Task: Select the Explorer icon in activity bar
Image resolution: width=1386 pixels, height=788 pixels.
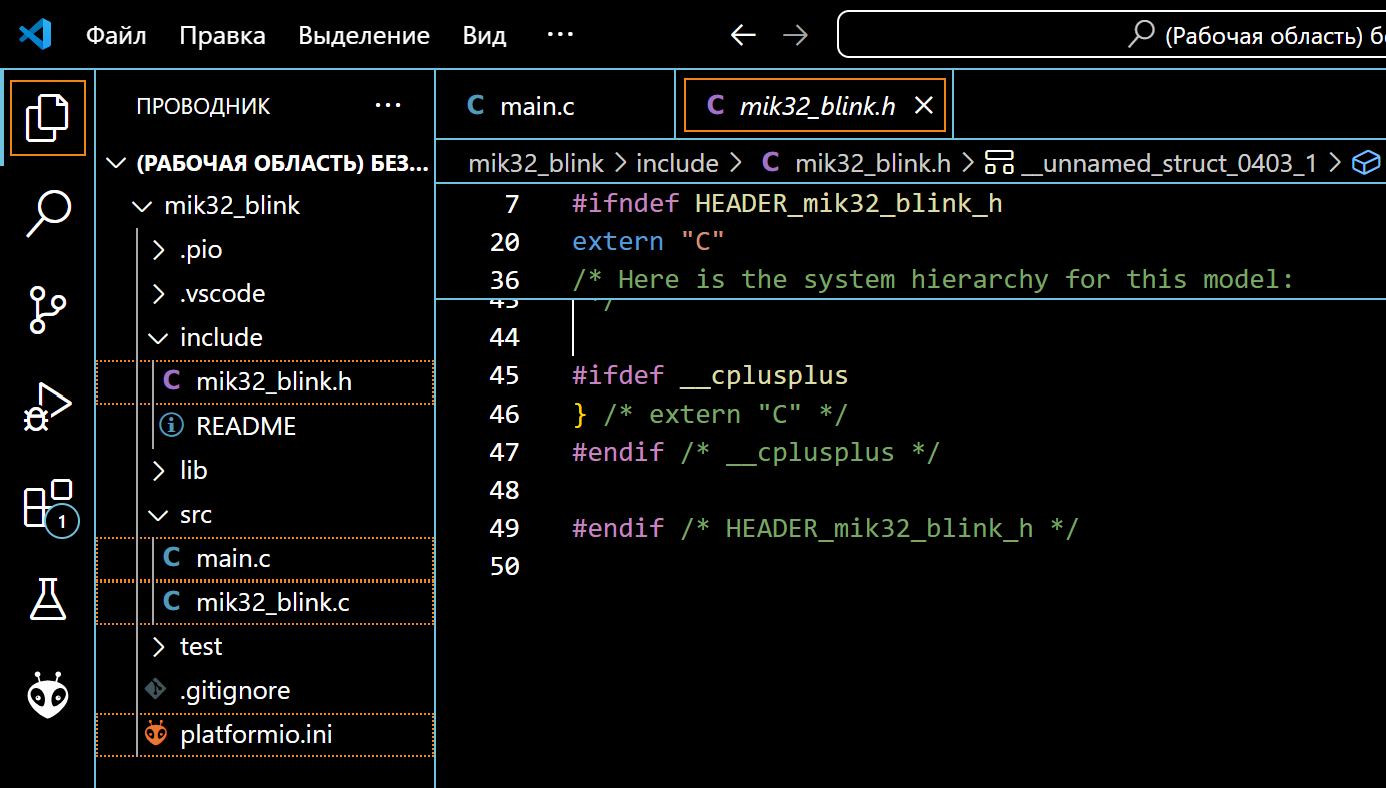Action: pos(46,117)
